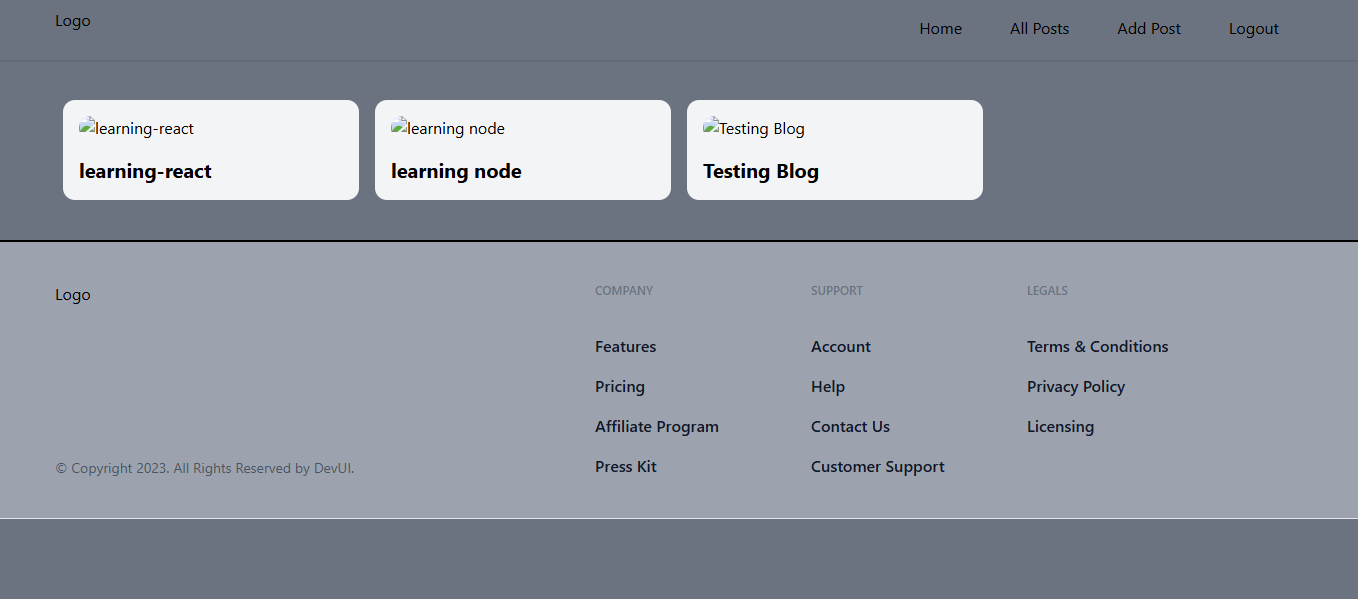This screenshot has width=1358, height=599.
Task: Visit the Pricing page link
Action: coord(619,387)
